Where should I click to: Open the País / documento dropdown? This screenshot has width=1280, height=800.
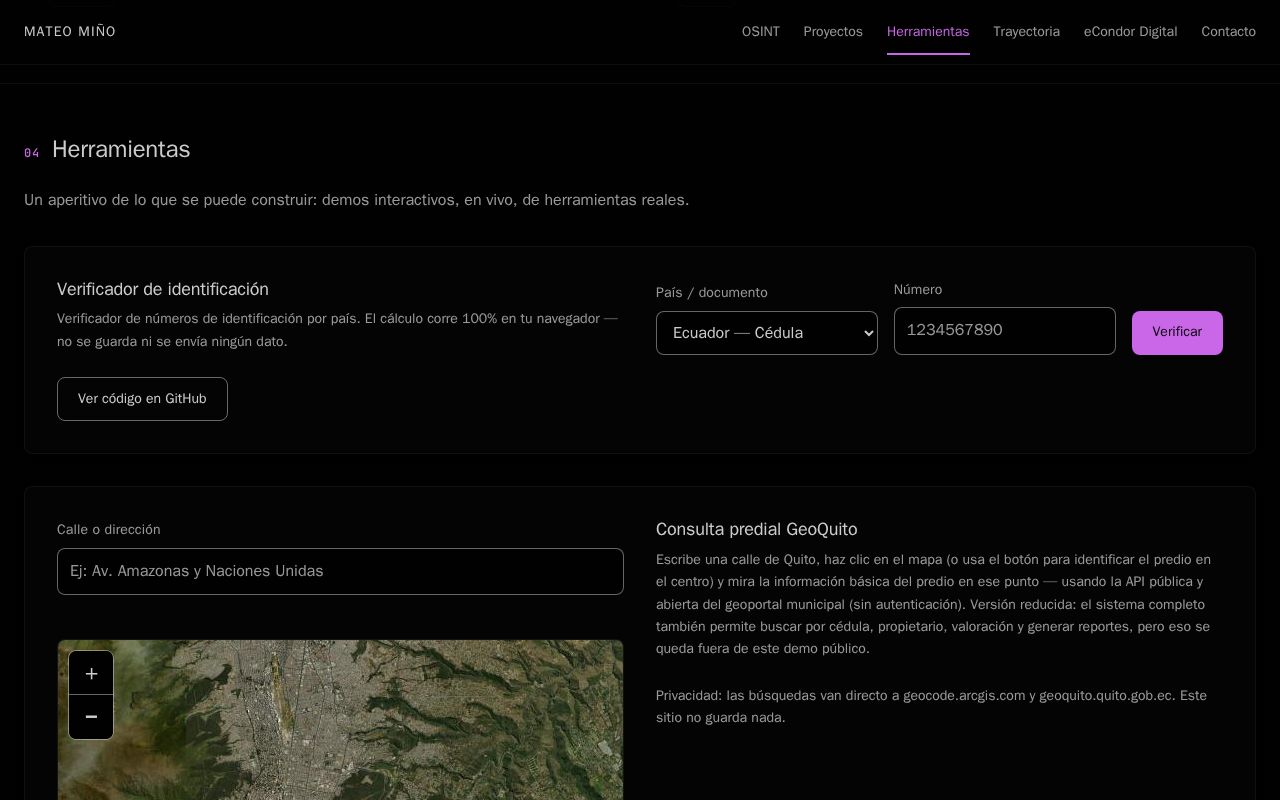tap(767, 333)
